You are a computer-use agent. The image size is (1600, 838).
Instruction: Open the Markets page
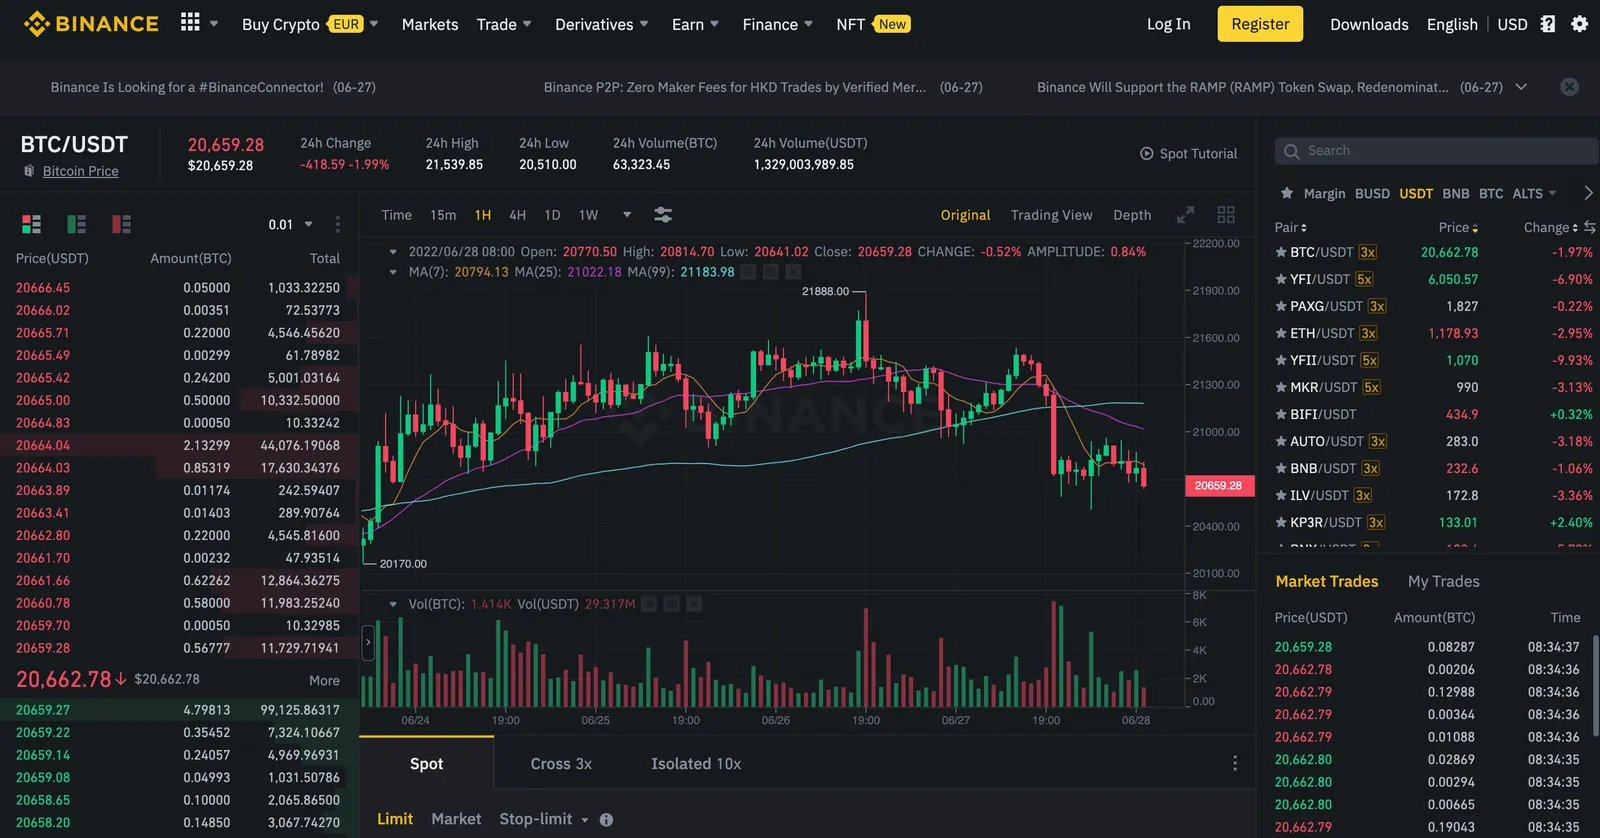pyautogui.click(x=430, y=24)
